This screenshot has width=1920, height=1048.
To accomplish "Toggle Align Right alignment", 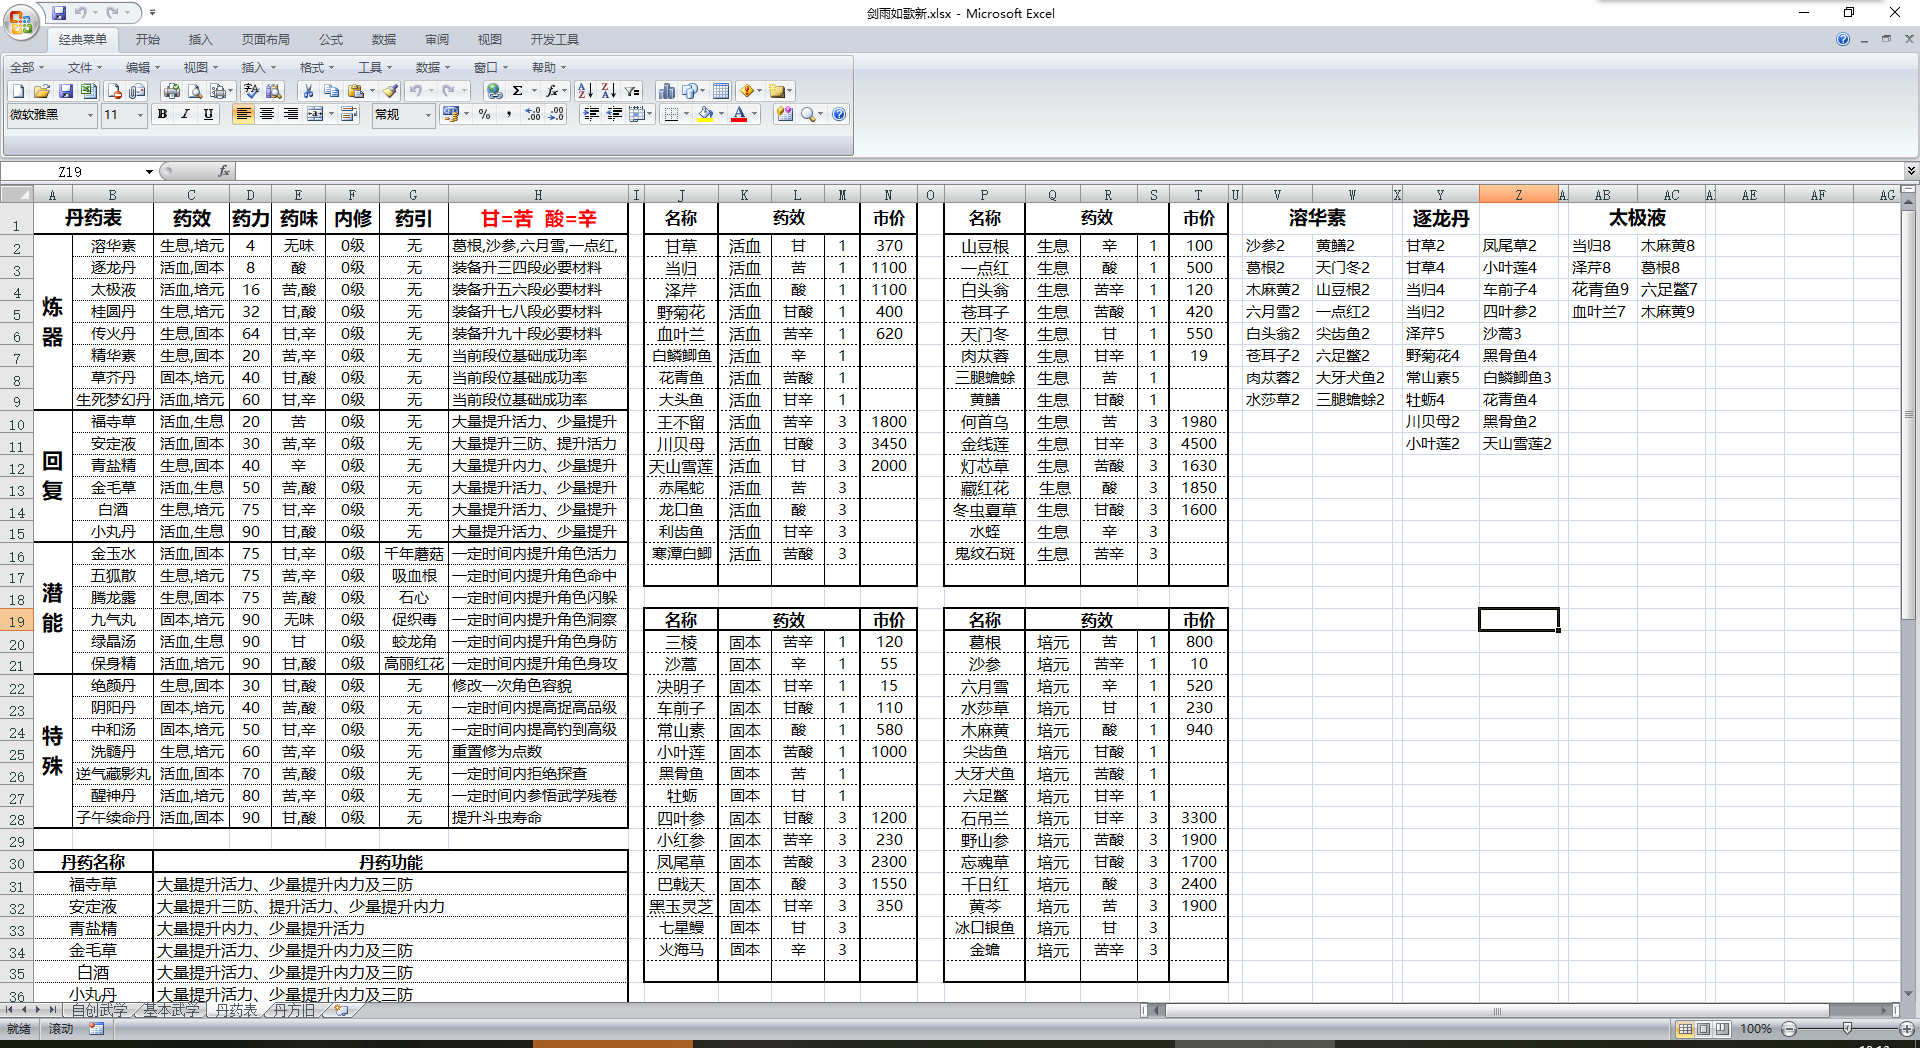I will (x=290, y=115).
